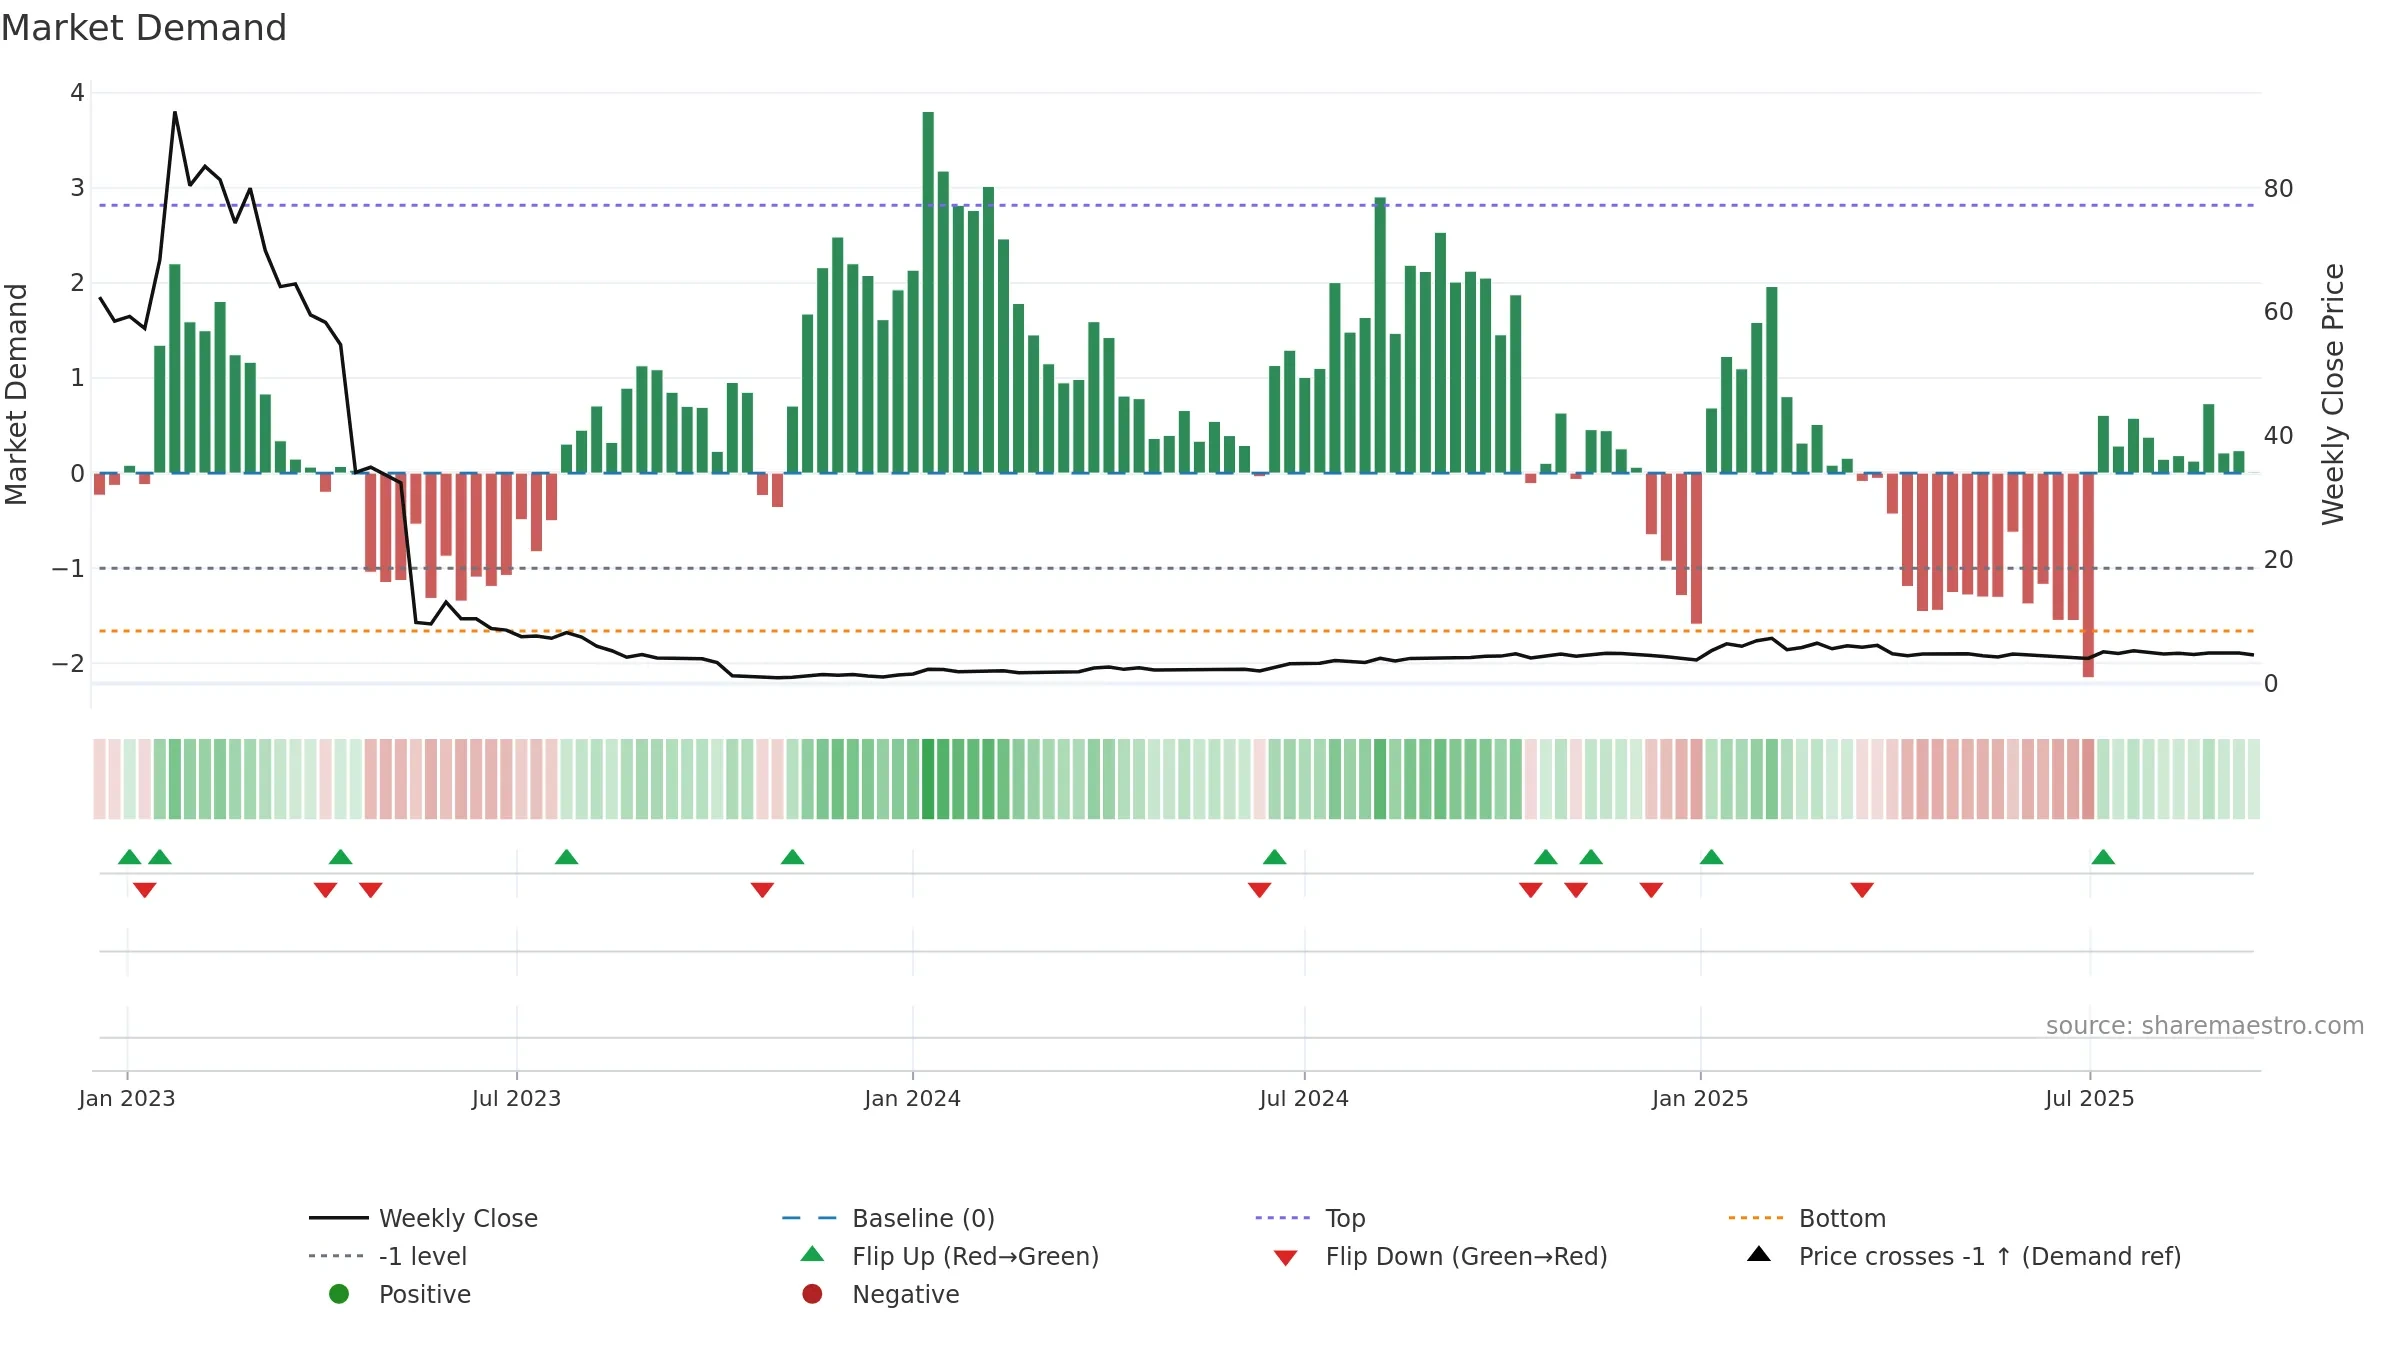The height and width of the screenshot is (1350, 2400).
Task: Click the last Flip Up marker near Jul 2025
Action: 2103,857
